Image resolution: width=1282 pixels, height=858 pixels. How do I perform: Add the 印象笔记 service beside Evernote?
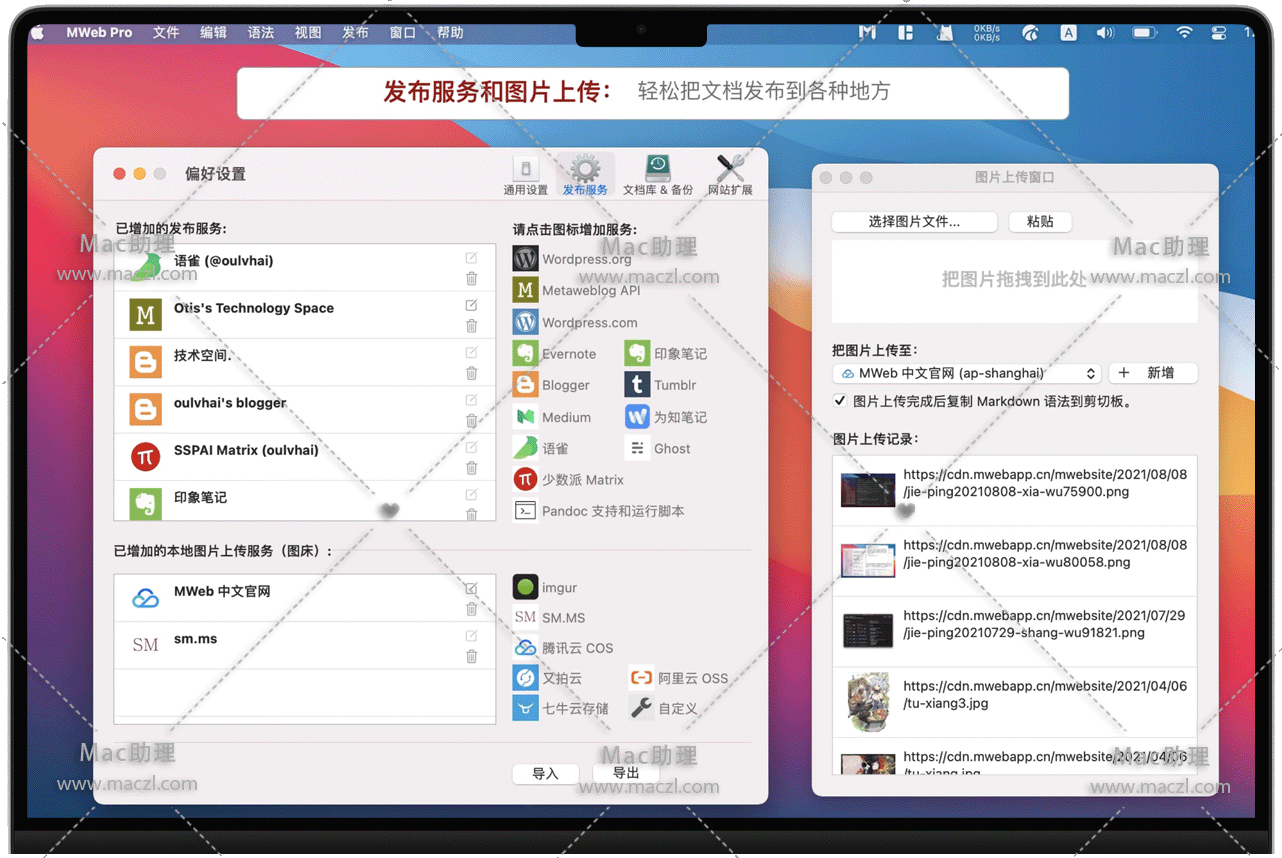click(637, 353)
